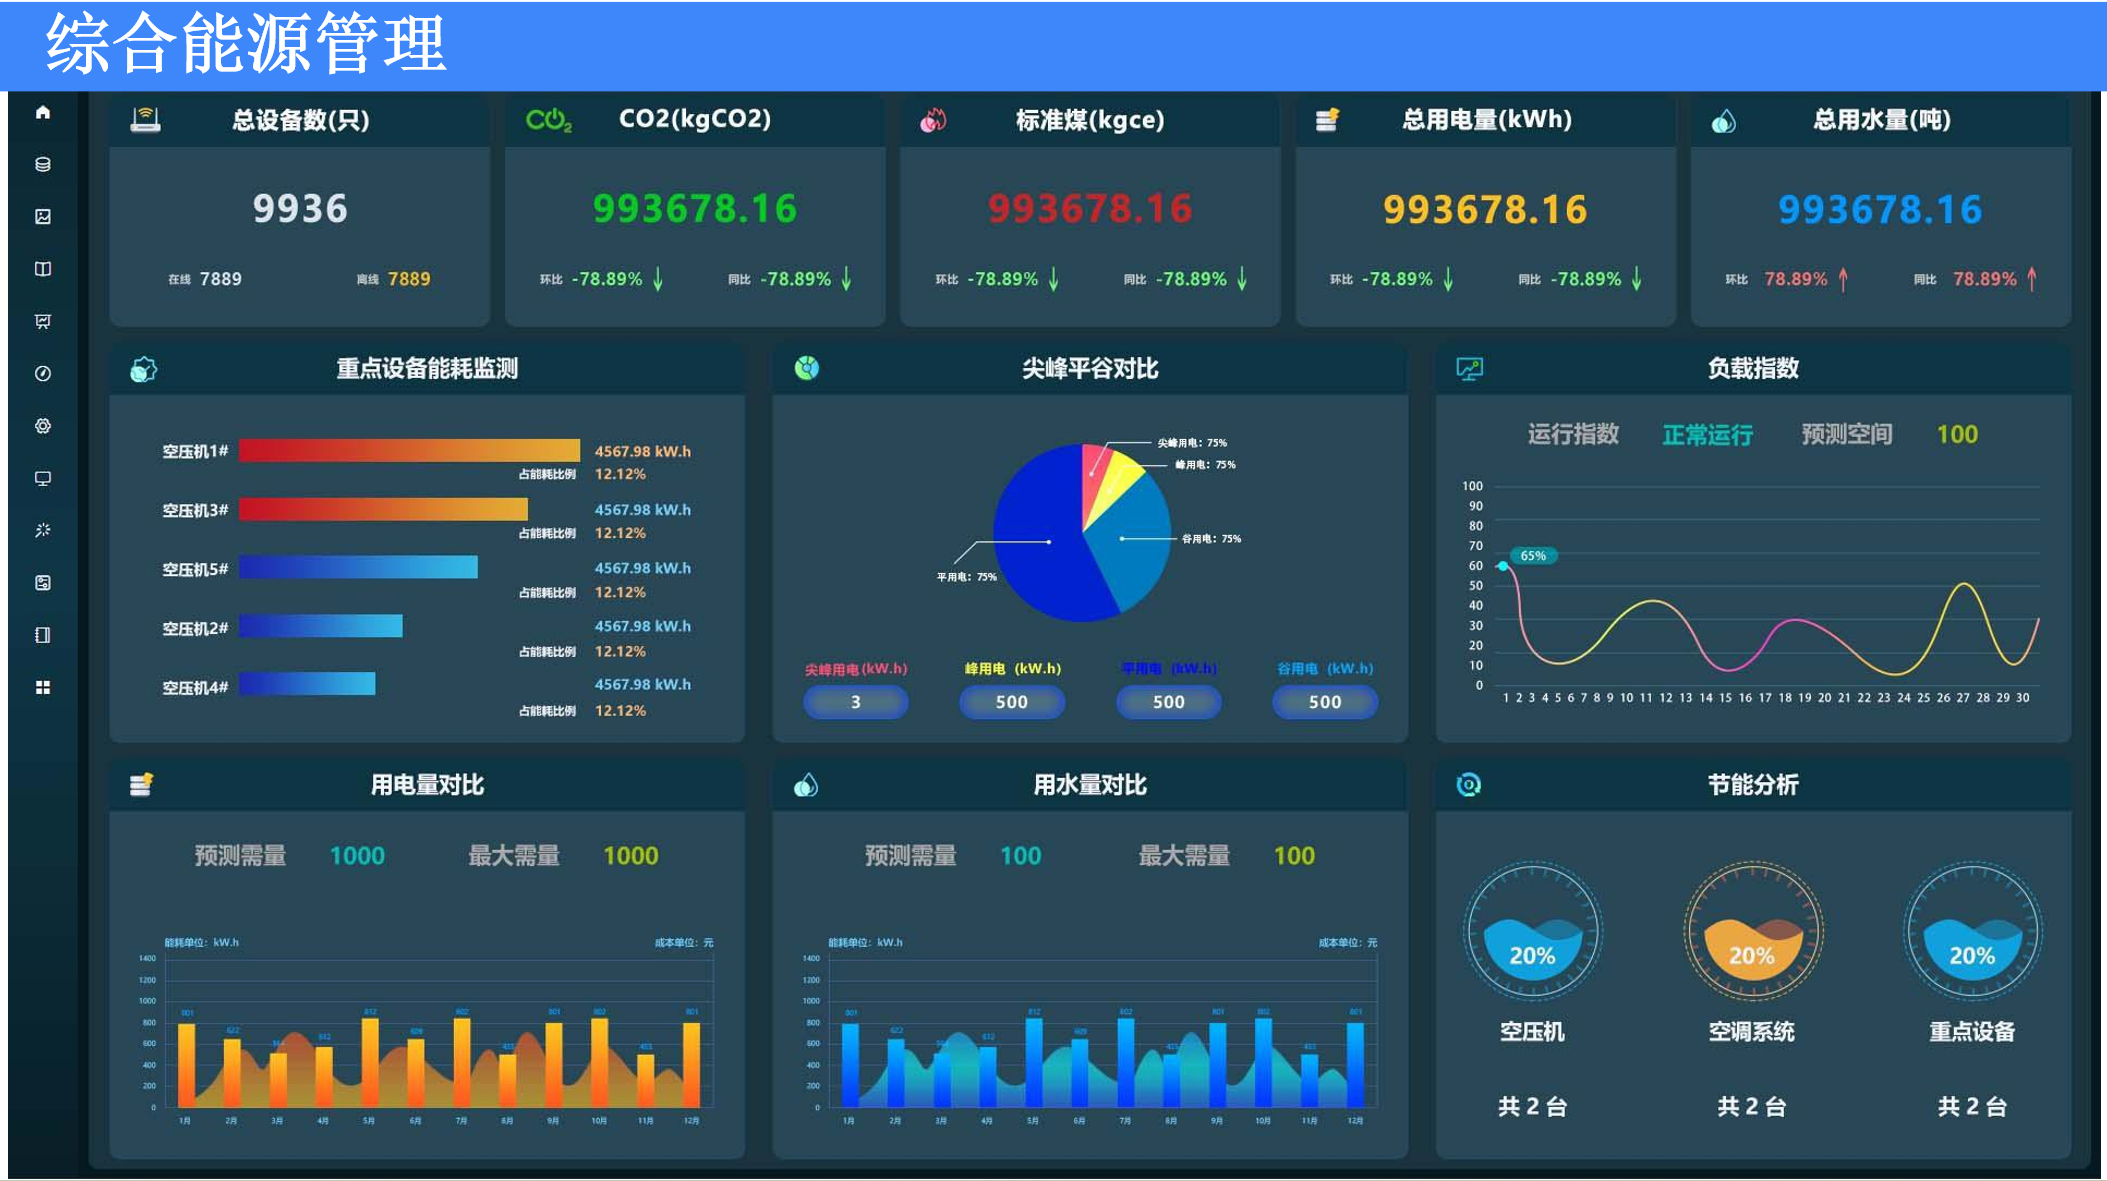Click the presentation chart sidebar icon
This screenshot has width=2107, height=1181.
43,321
